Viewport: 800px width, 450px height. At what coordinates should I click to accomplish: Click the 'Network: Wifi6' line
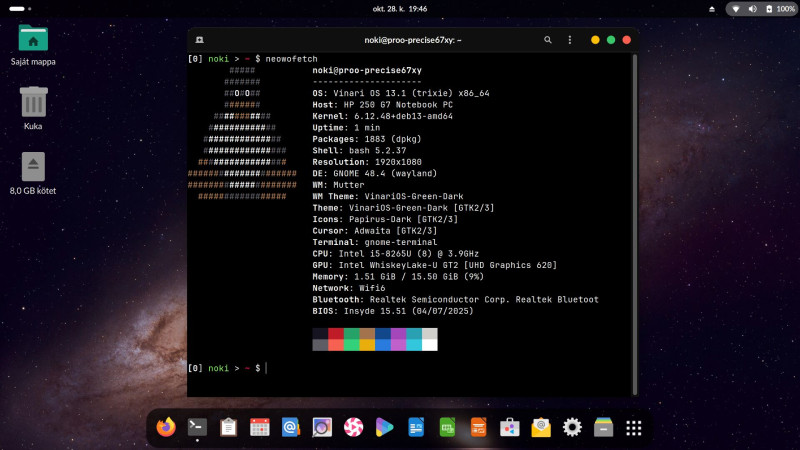click(349, 288)
